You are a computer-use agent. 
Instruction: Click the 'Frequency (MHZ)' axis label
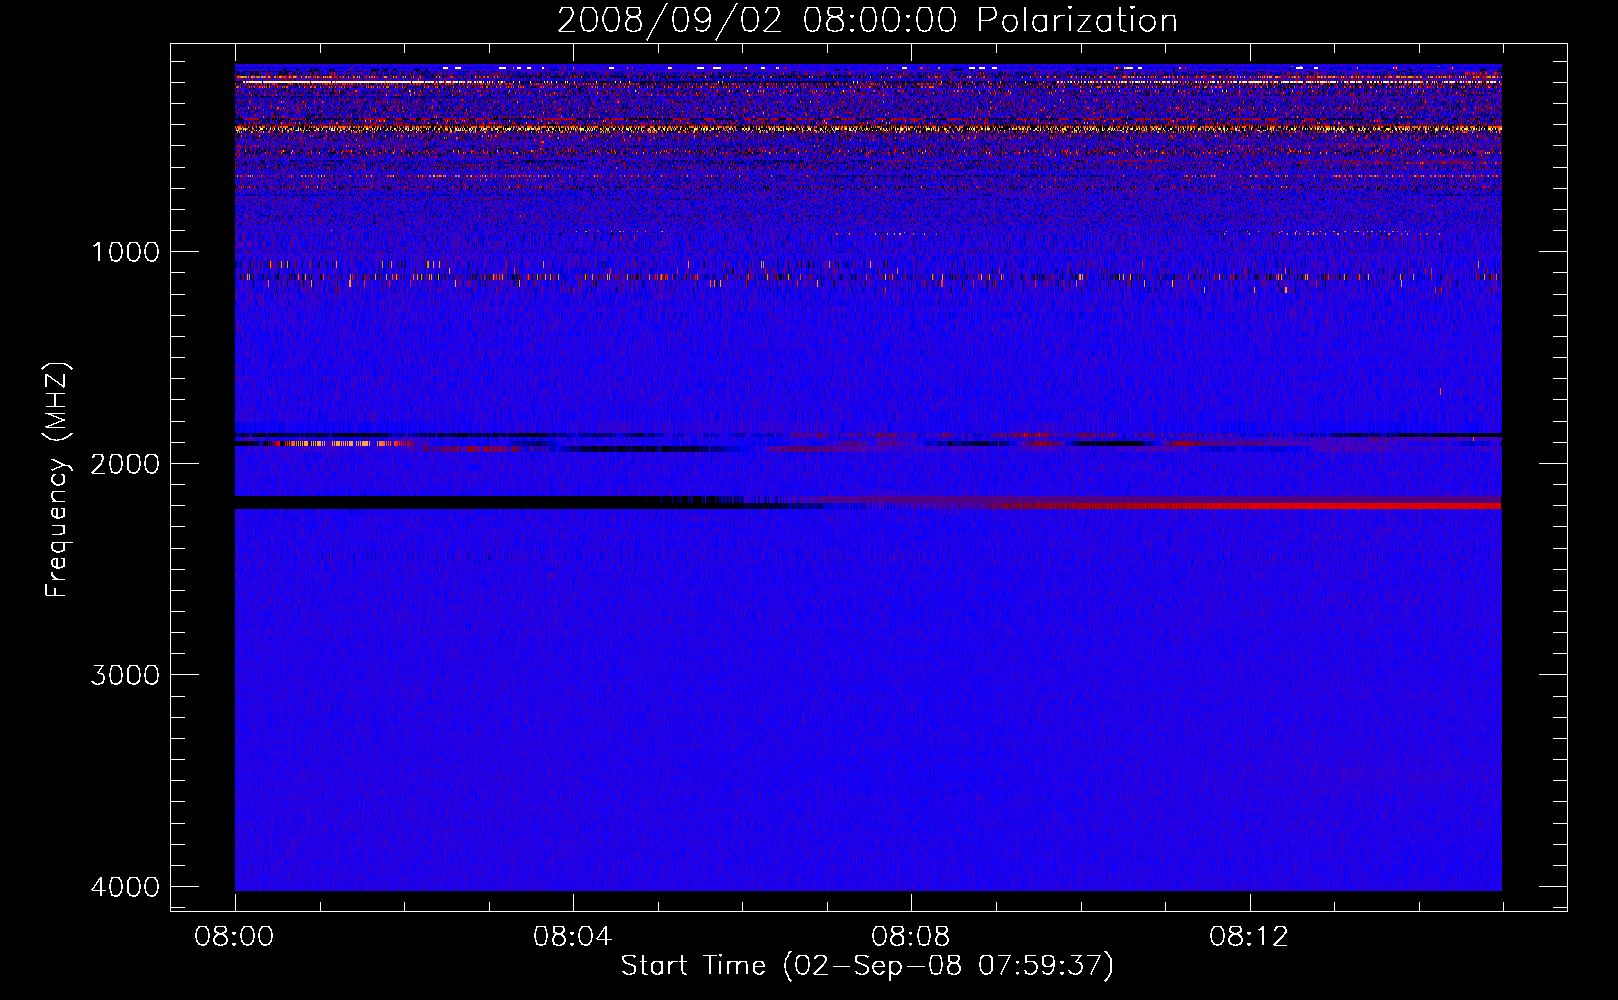57,480
